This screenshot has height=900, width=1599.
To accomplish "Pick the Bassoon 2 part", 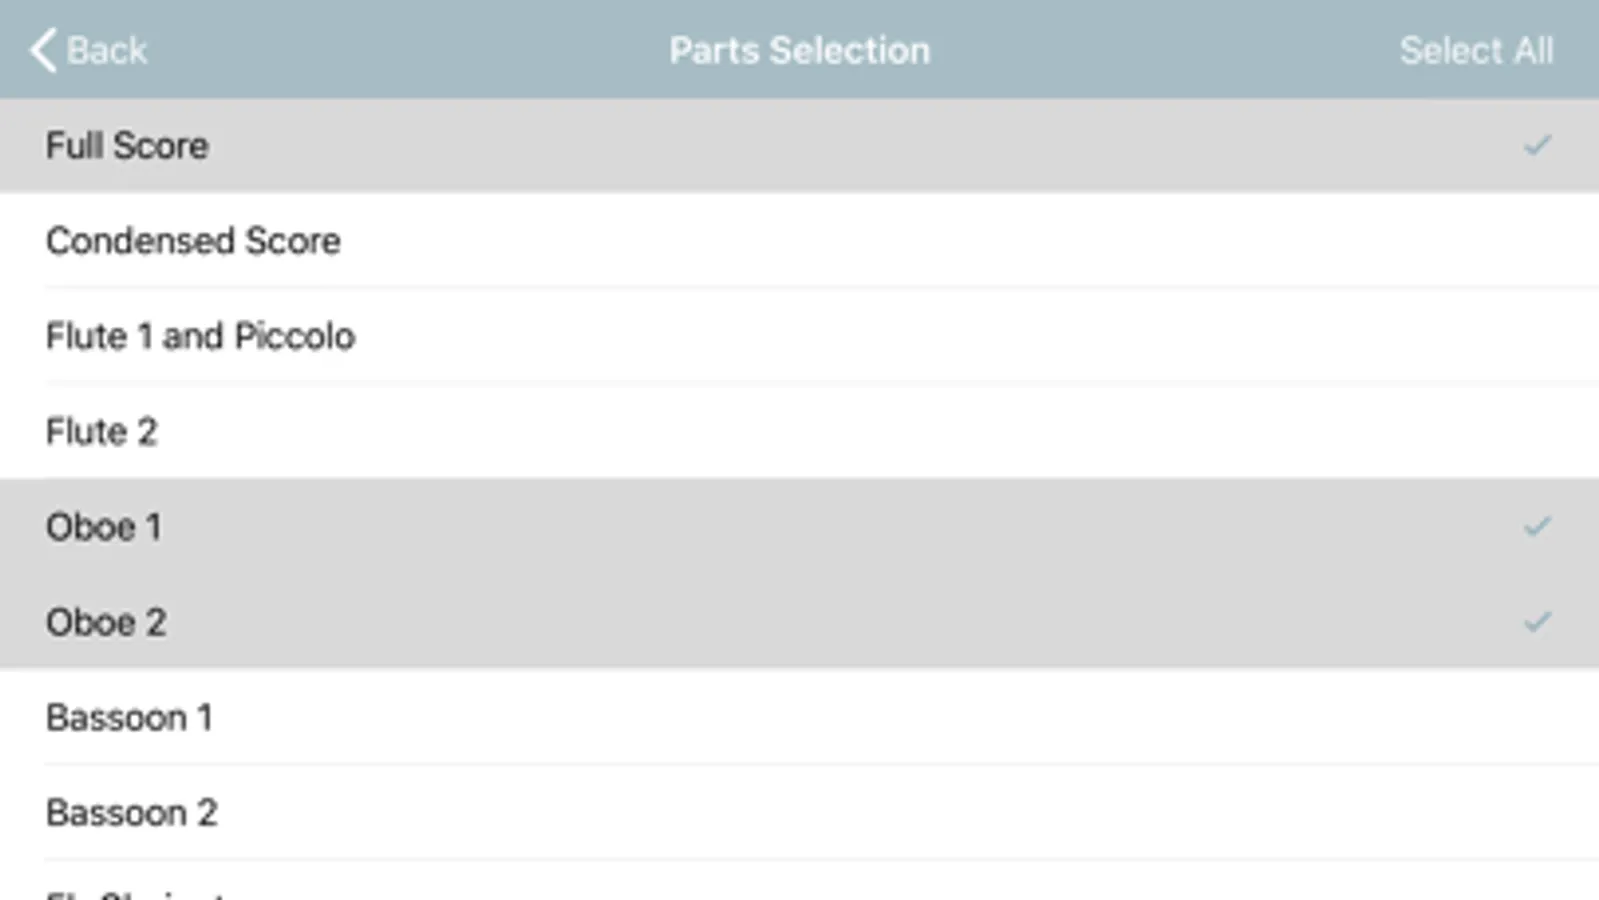I will coord(131,813).
